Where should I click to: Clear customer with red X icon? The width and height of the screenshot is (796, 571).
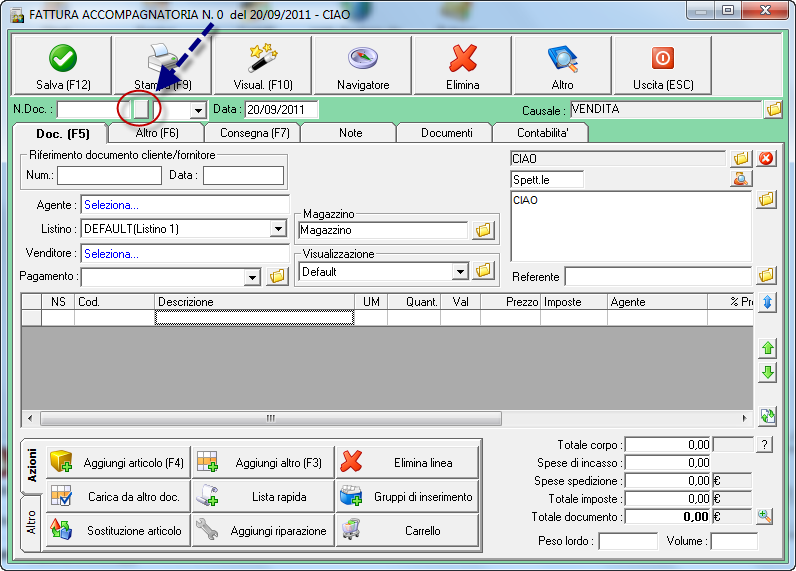tap(766, 159)
